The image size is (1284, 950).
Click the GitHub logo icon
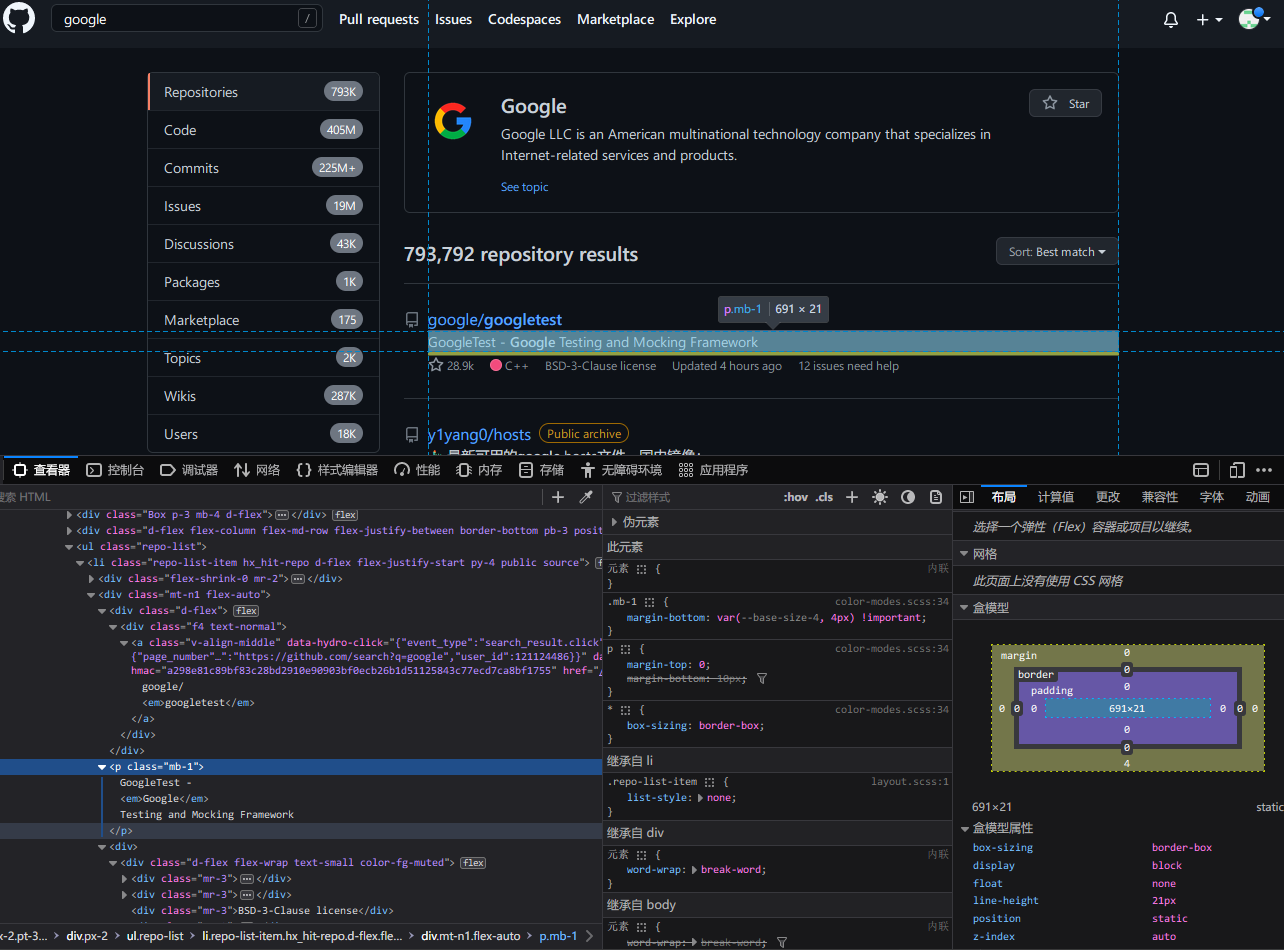click(x=19, y=18)
